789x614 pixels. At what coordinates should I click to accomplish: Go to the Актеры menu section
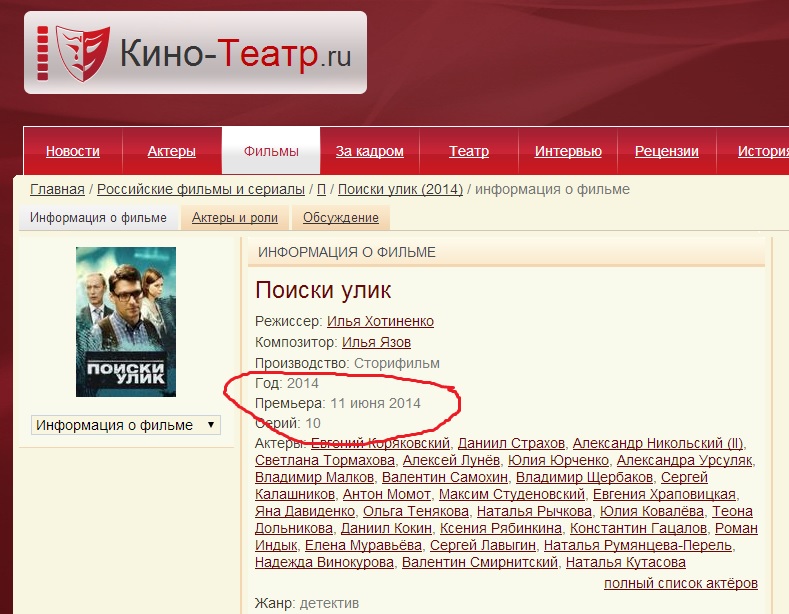click(x=172, y=151)
